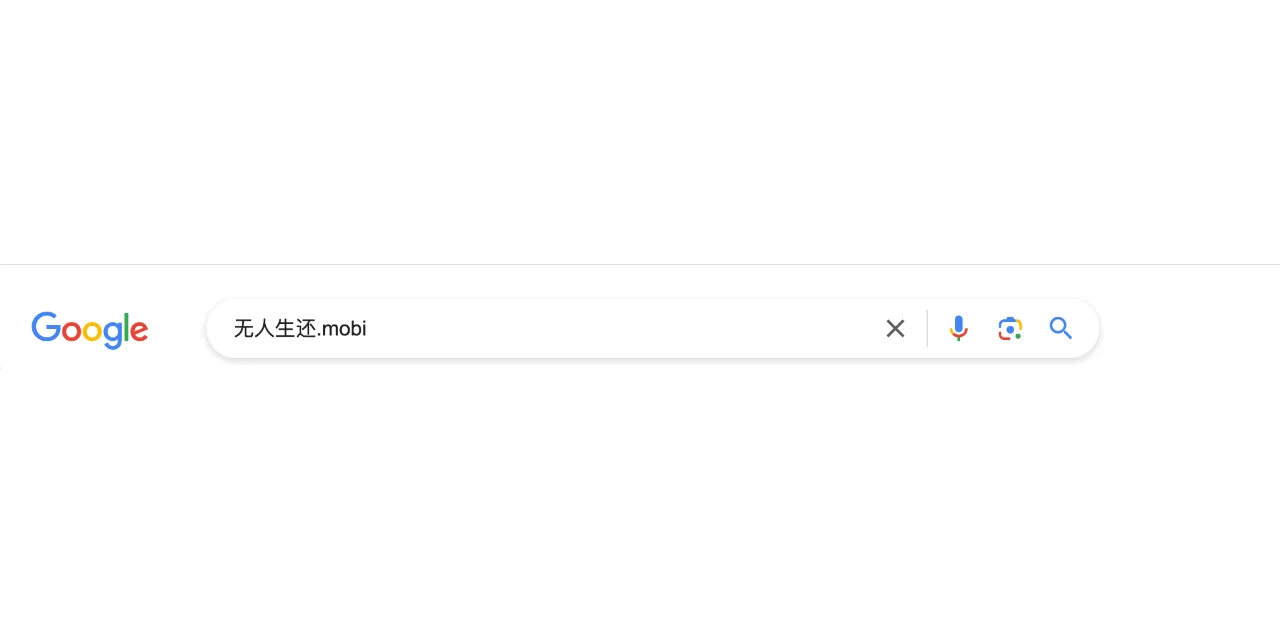Submit search using the blue magnifier icon
The image size is (1280, 640).
point(1061,328)
